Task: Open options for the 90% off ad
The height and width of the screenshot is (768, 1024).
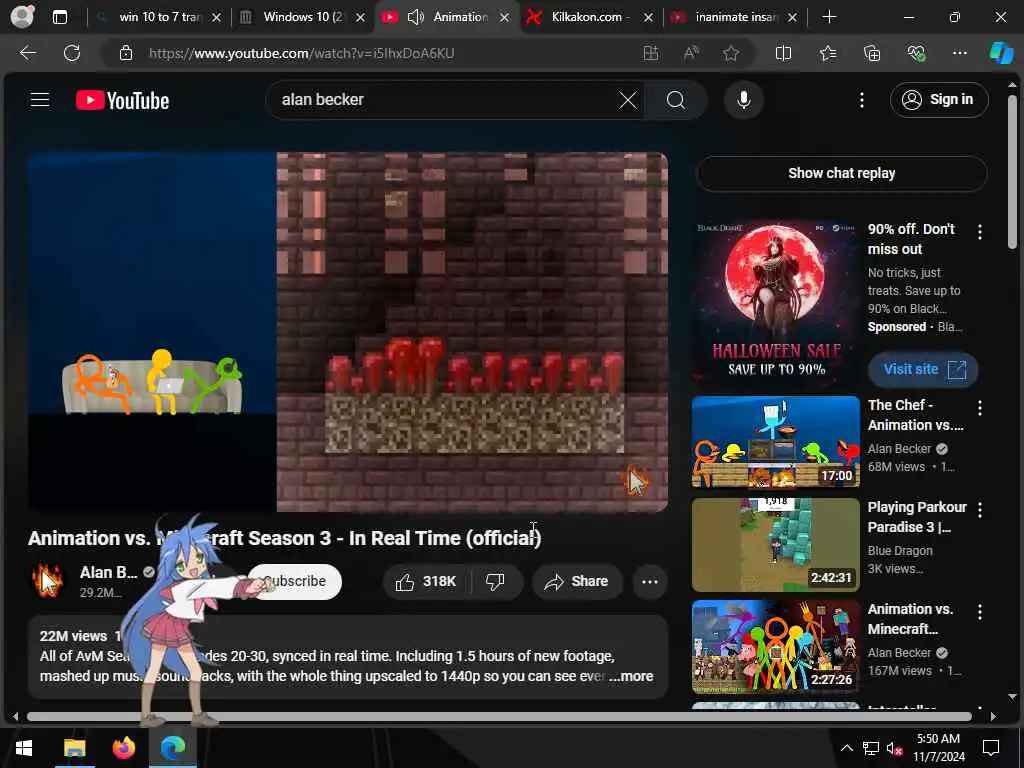Action: [980, 232]
